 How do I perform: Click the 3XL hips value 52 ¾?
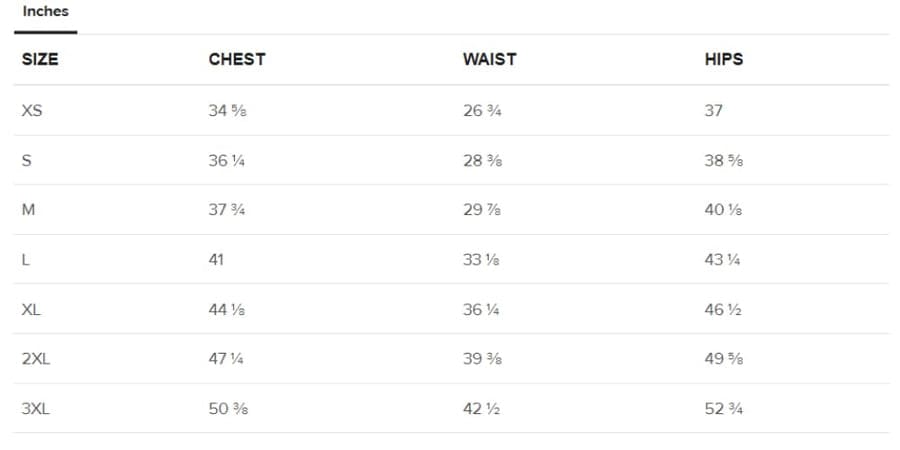click(x=723, y=408)
